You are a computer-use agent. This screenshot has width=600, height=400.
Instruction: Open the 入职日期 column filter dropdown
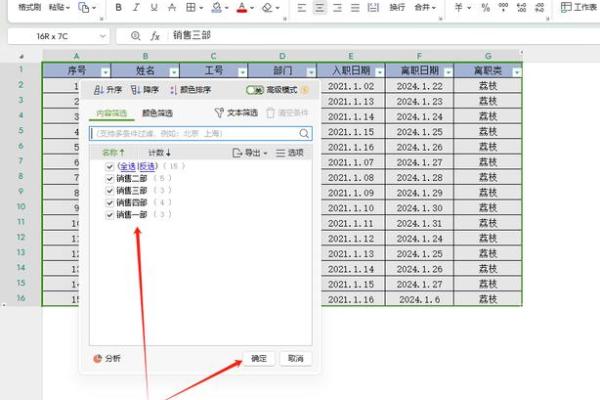point(380,72)
